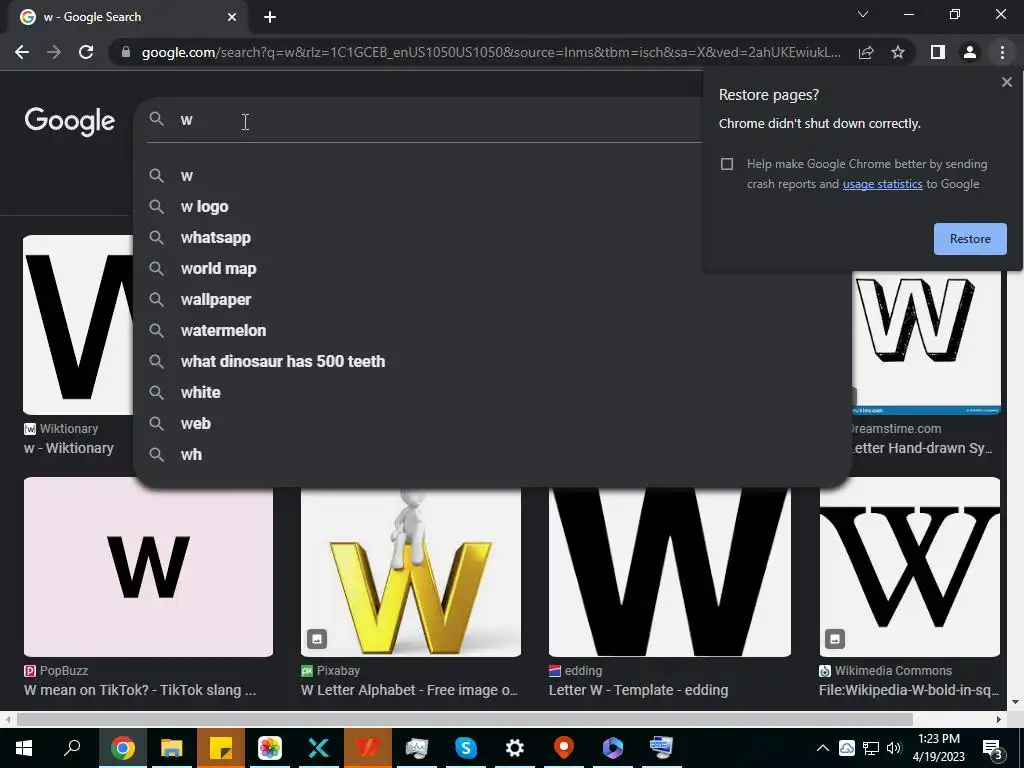Open the network icon in tray
The image size is (1024, 768).
[x=871, y=748]
